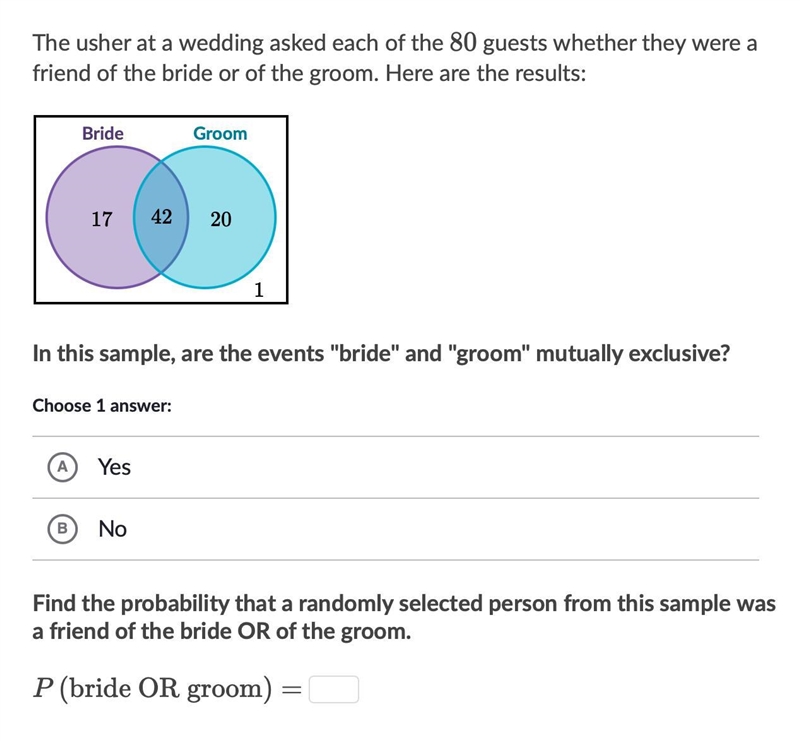Select radio option A
The width and height of the screenshot is (800, 741).
[x=63, y=467]
